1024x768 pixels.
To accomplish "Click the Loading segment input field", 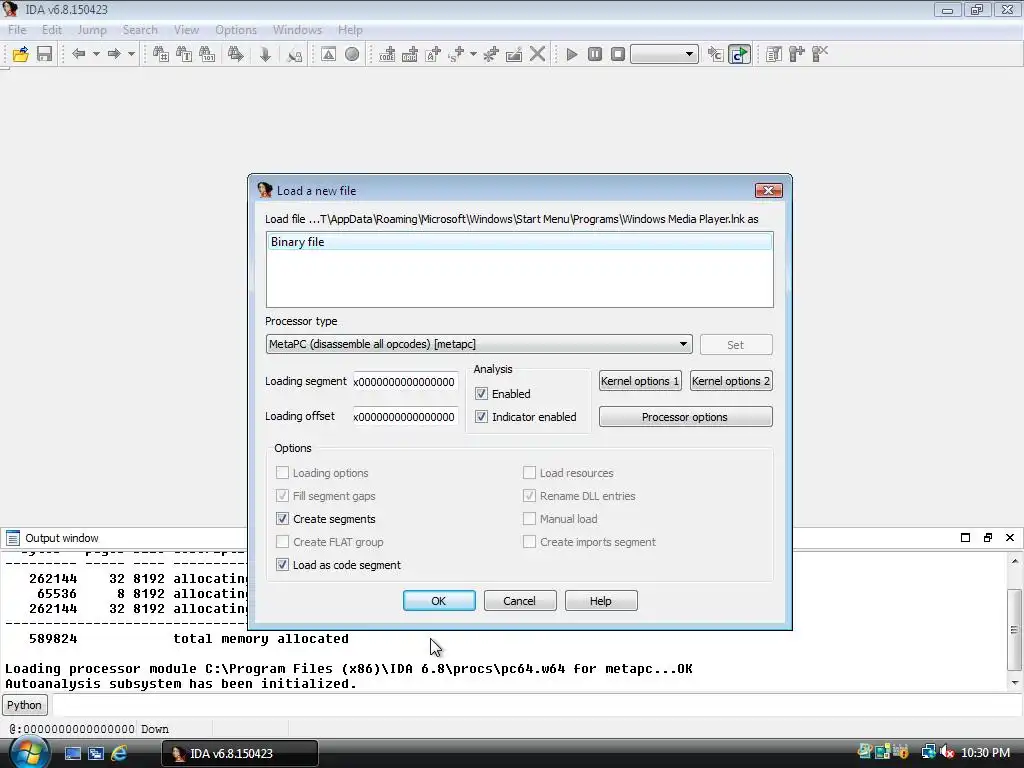I will click(405, 381).
